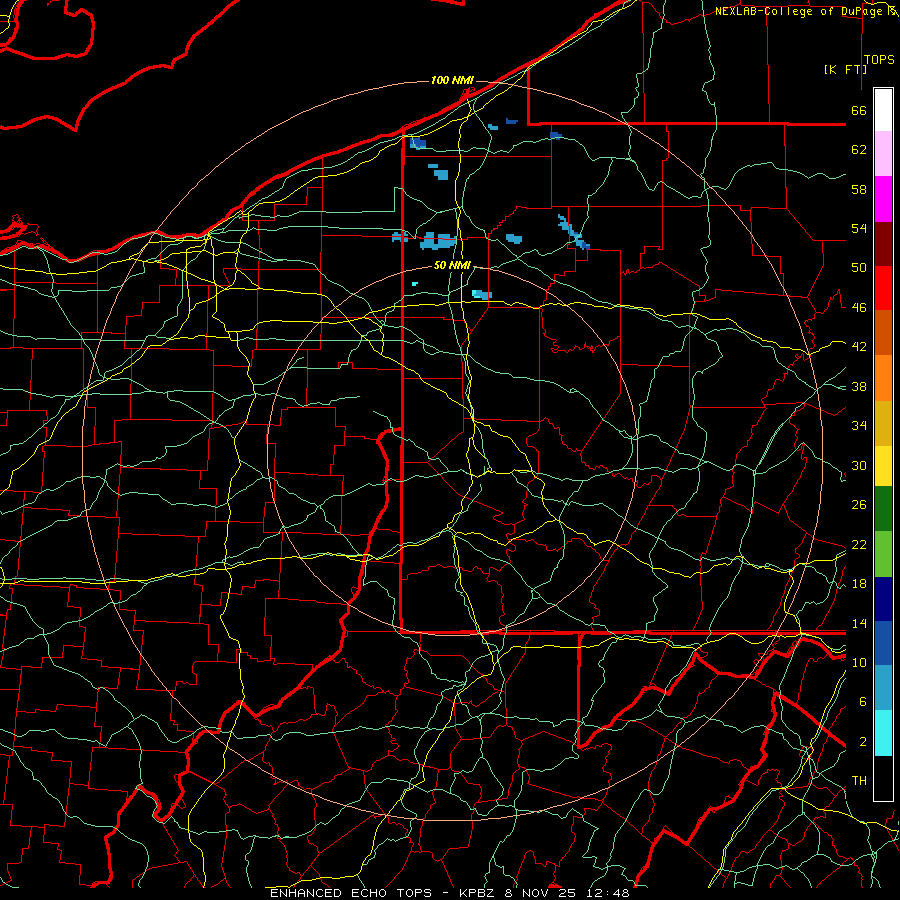Click the light pink legend swatch
The width and height of the screenshot is (900, 900).
(883, 154)
